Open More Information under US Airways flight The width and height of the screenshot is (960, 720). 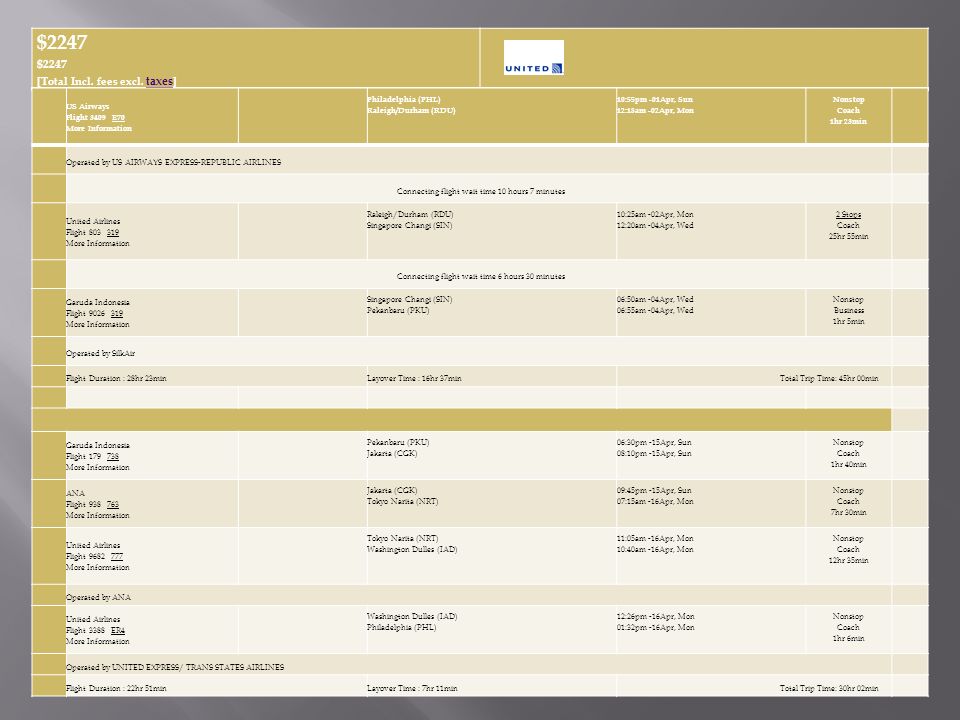coord(99,129)
